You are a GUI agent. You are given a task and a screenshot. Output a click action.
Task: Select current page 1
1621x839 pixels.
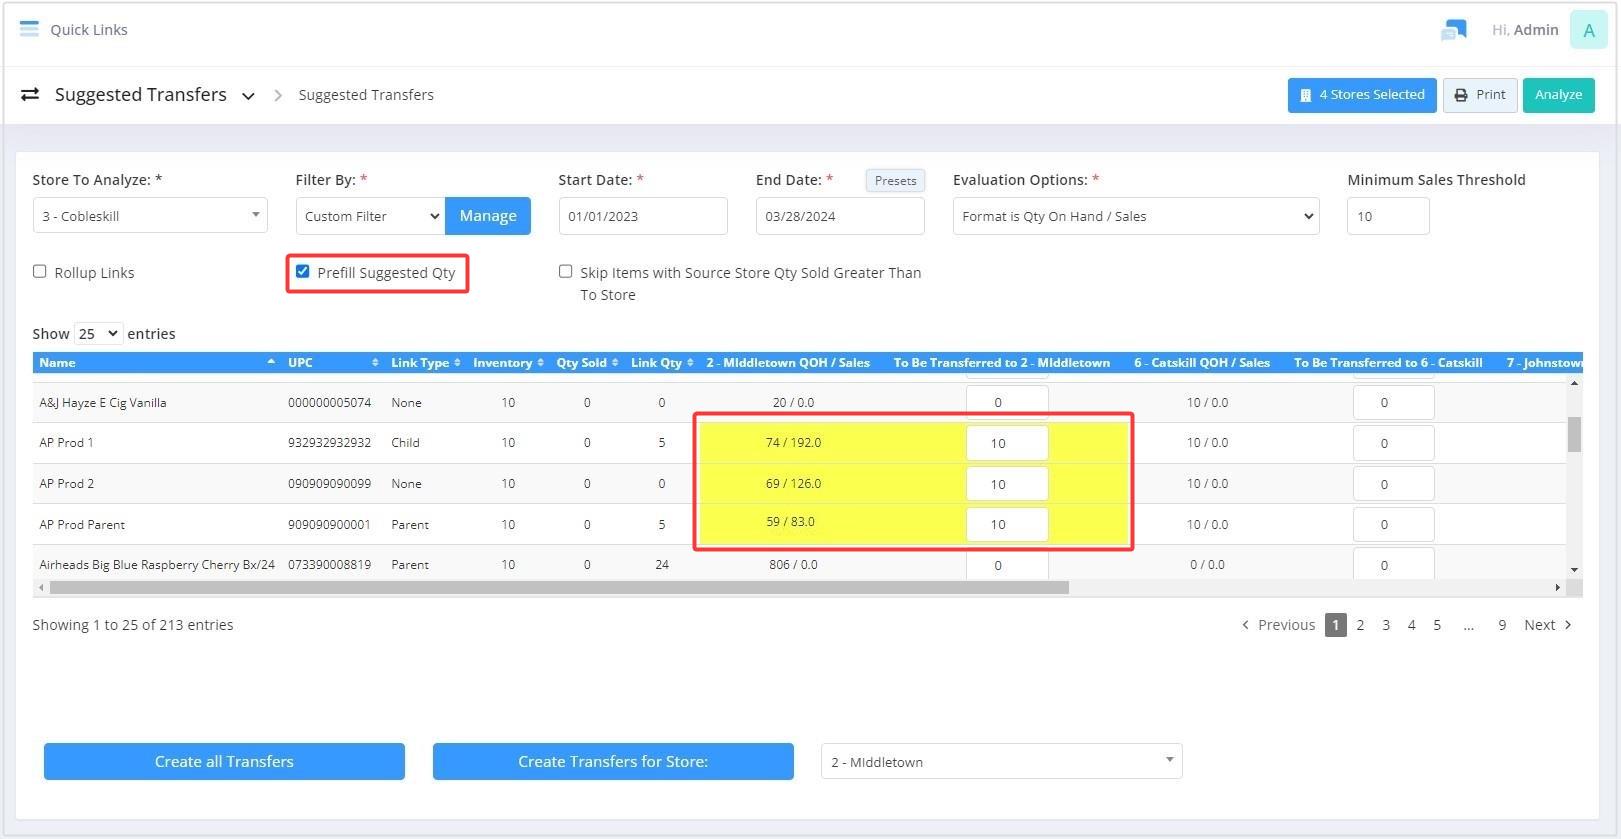point(1335,625)
